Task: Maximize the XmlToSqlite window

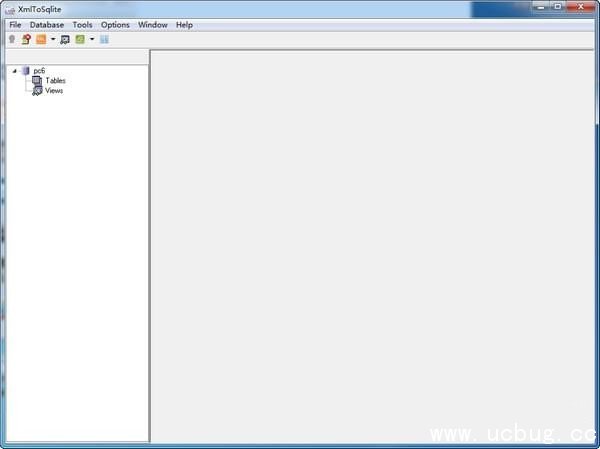Action: [558, 7]
